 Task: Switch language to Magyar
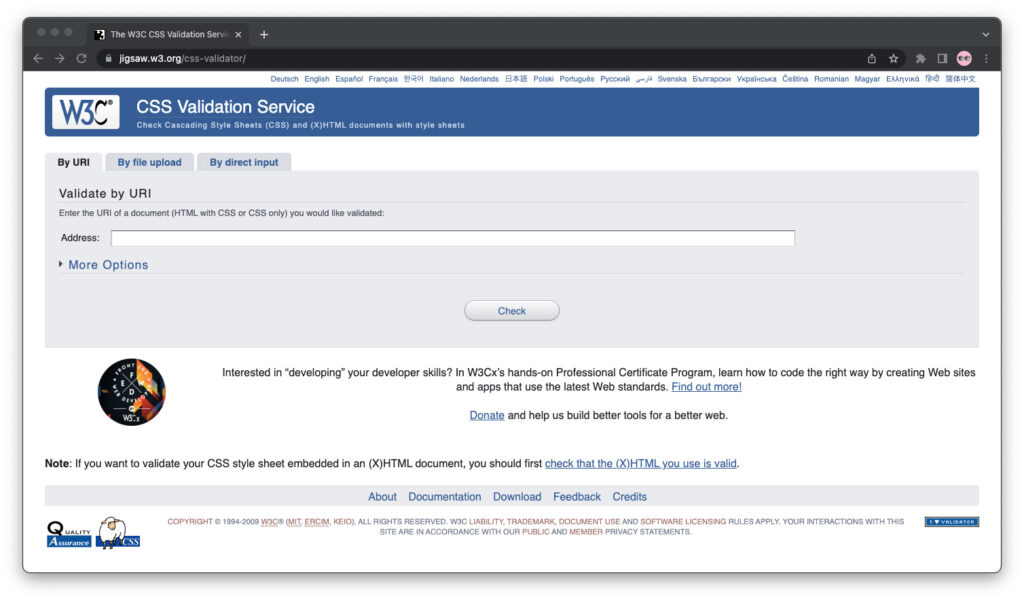click(x=867, y=79)
